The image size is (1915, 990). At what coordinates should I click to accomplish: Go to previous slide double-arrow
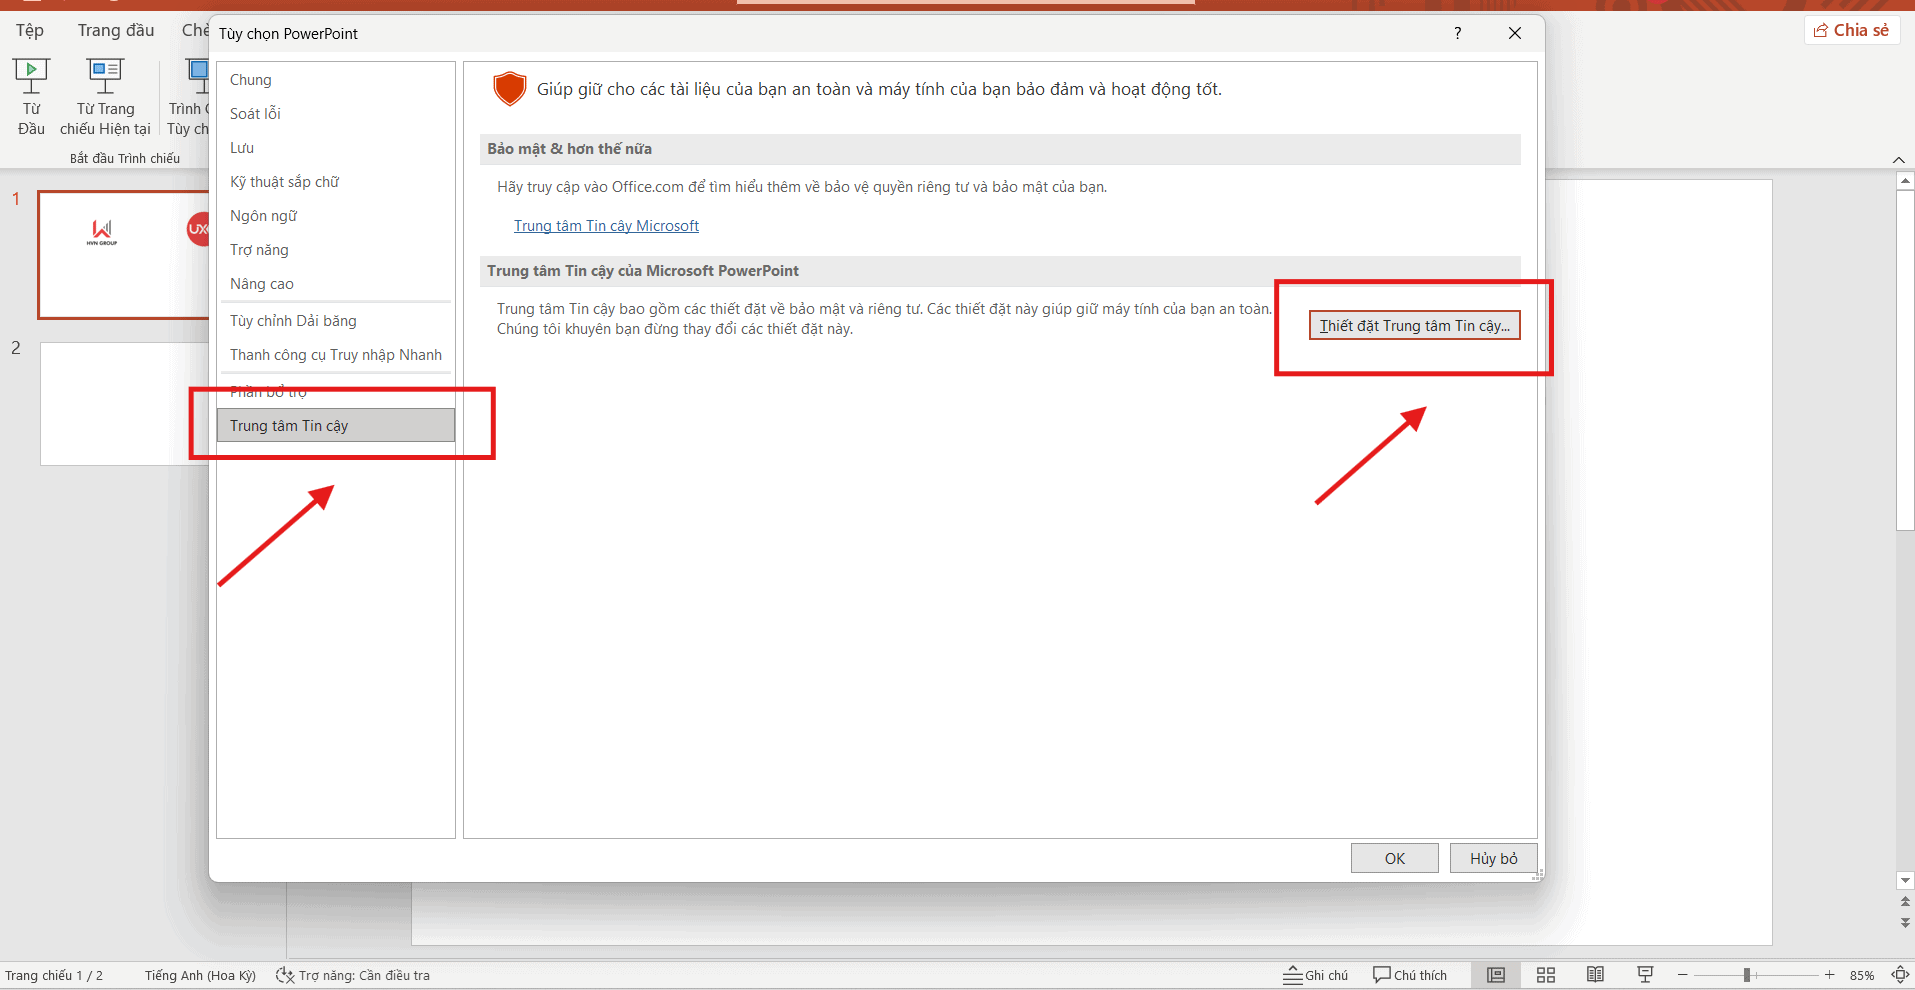pyautogui.click(x=1905, y=902)
